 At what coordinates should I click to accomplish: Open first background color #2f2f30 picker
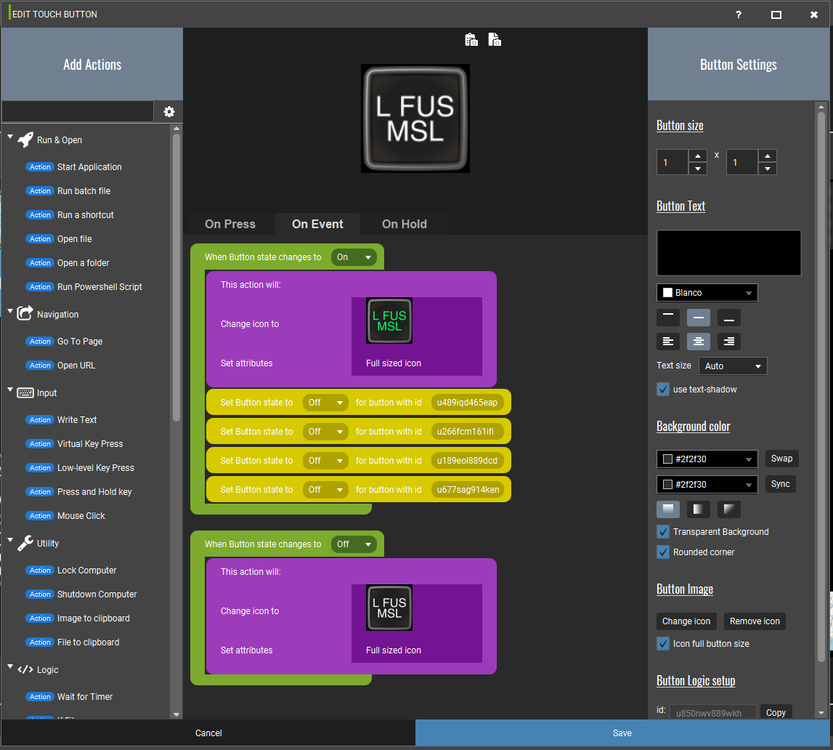point(707,459)
